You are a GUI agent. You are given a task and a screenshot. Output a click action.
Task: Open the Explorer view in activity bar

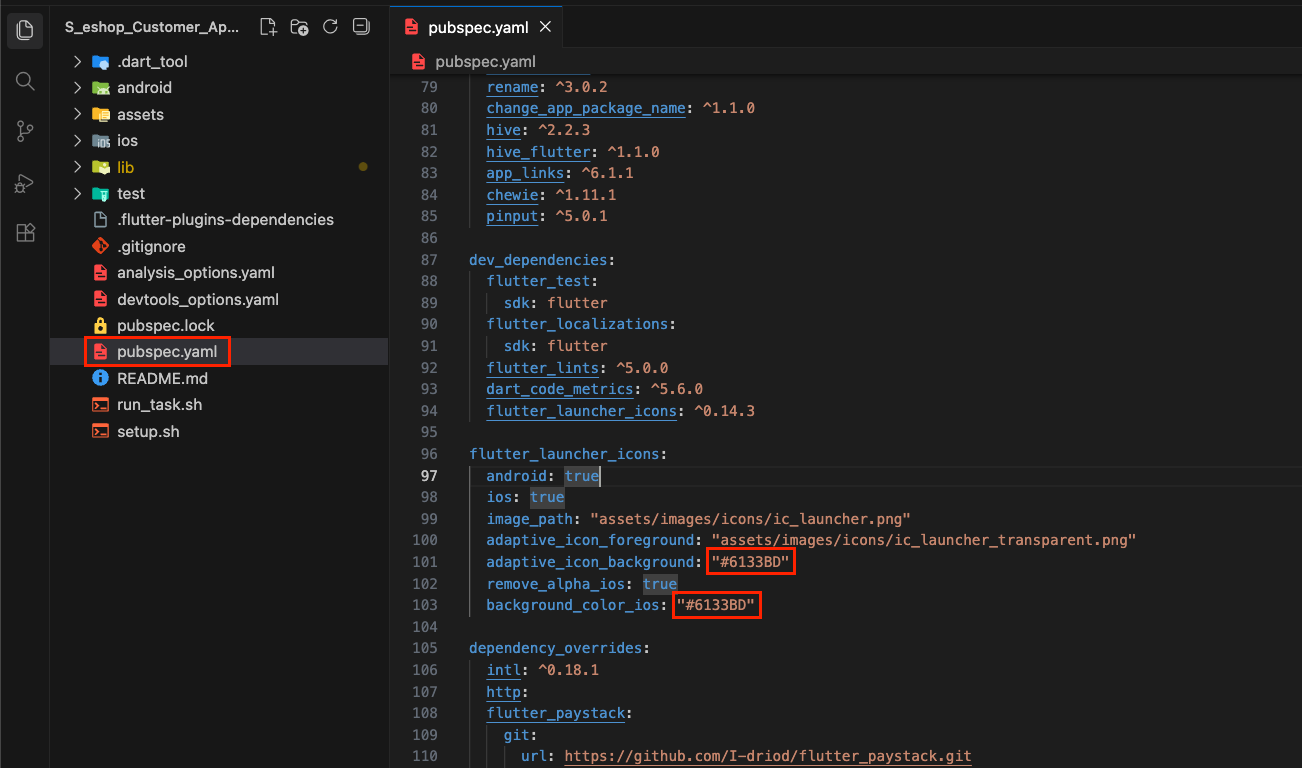(x=26, y=29)
